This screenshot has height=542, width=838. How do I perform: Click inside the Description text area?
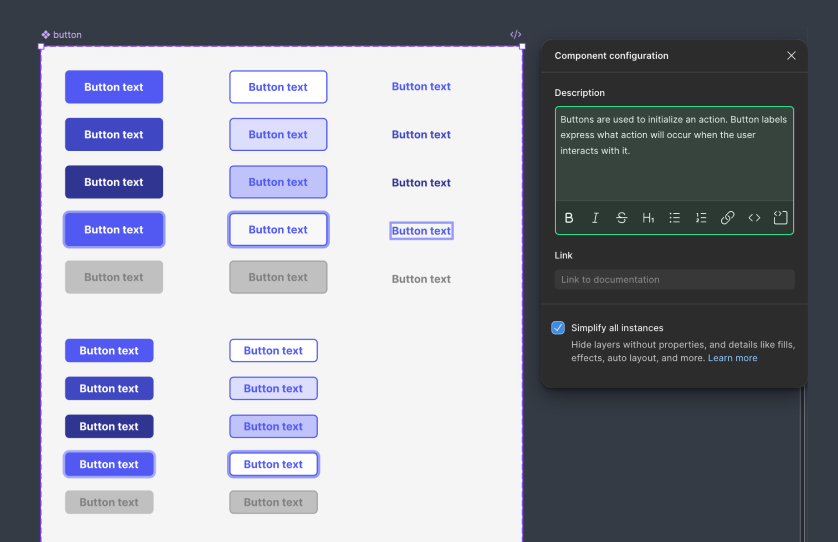[674, 155]
